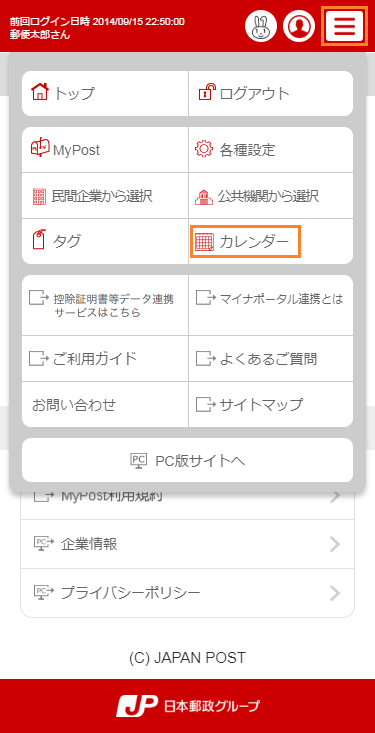This screenshot has width=375, height=733.
Task: Open マイナポータル連携とは link
Action: coord(271,305)
